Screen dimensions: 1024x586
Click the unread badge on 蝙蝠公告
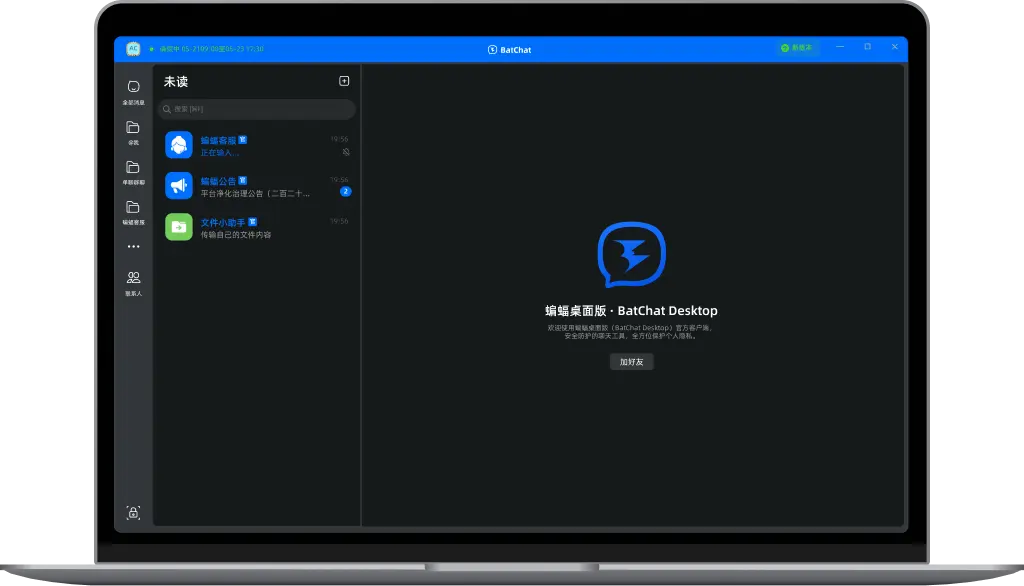(346, 192)
